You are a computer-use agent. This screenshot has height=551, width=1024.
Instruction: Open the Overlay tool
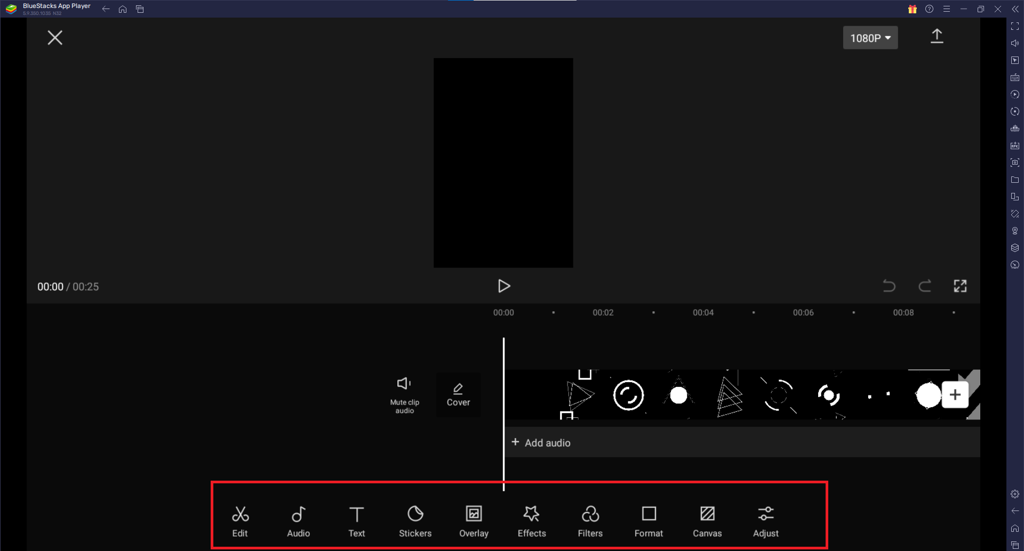pyautogui.click(x=474, y=519)
